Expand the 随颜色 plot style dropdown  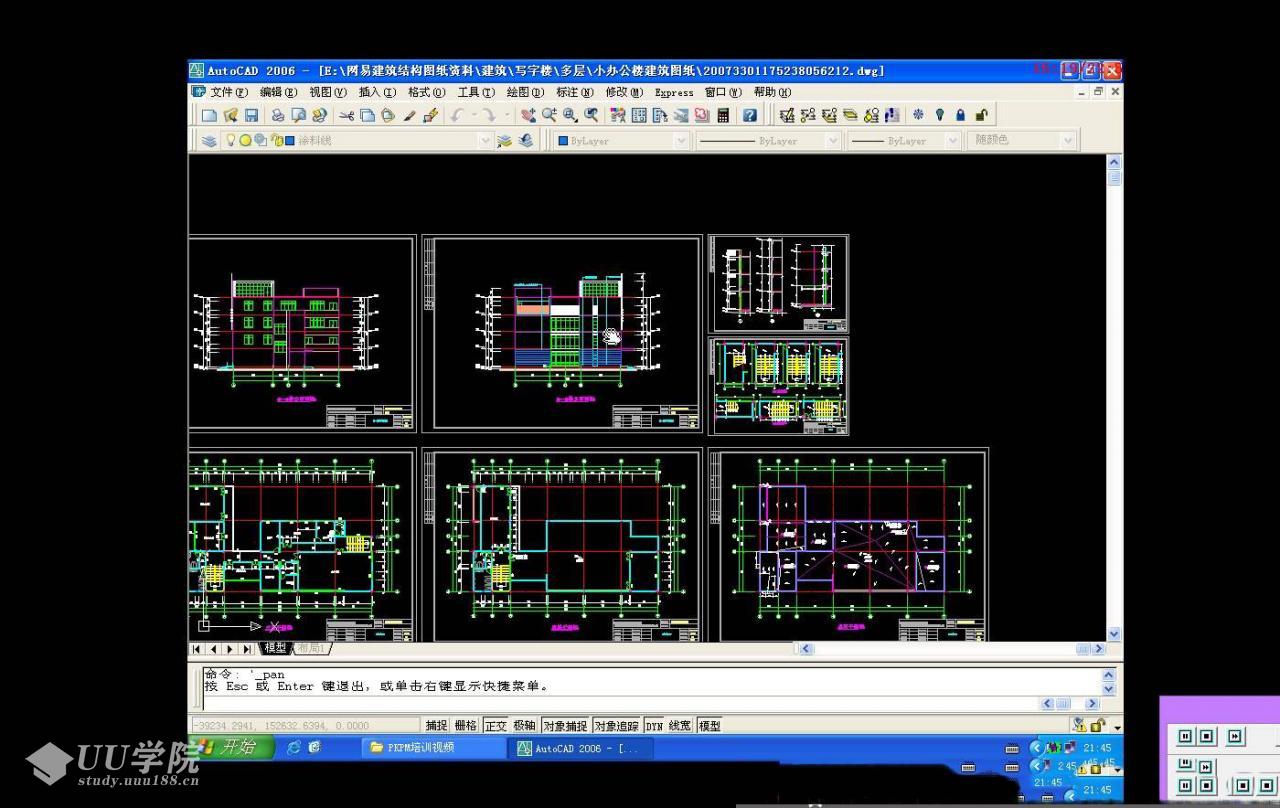coord(1068,141)
